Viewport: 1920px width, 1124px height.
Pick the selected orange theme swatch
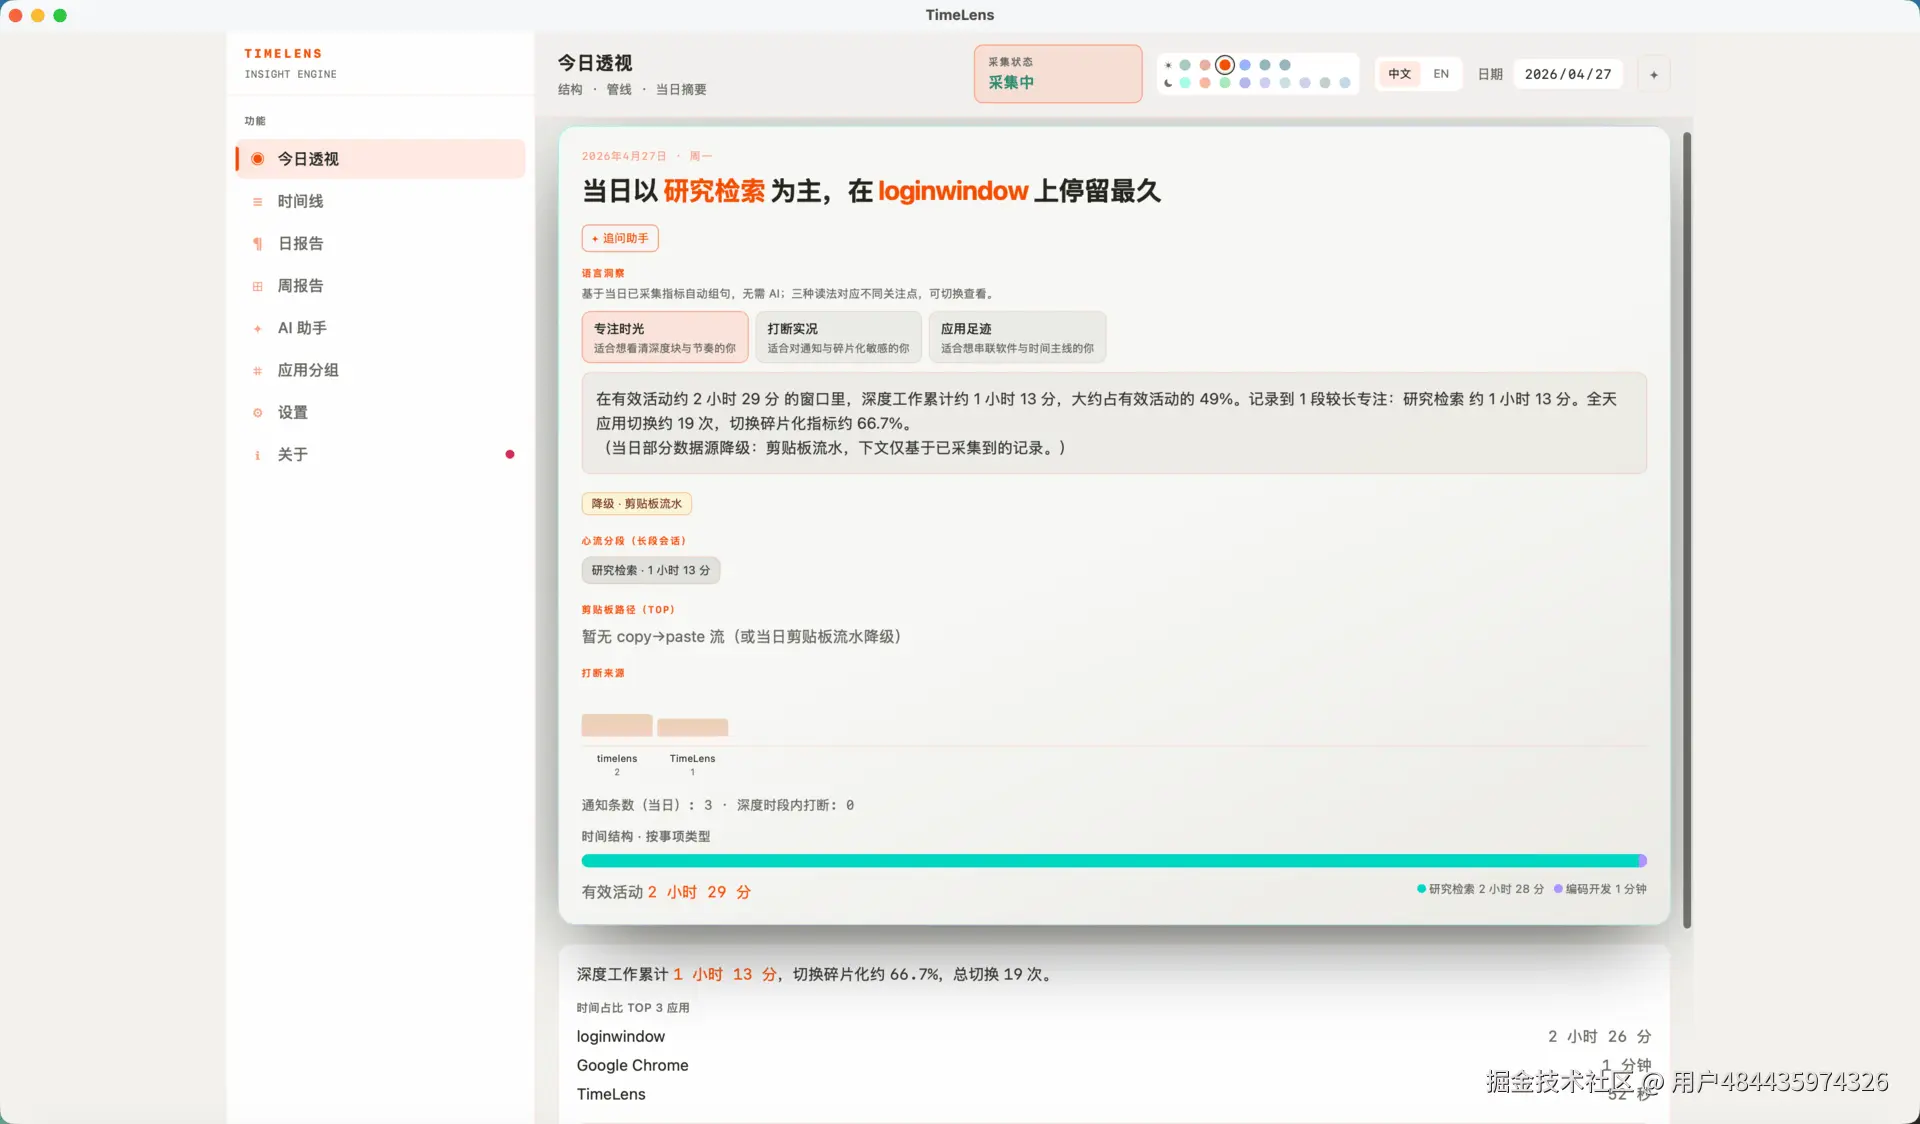(1225, 65)
